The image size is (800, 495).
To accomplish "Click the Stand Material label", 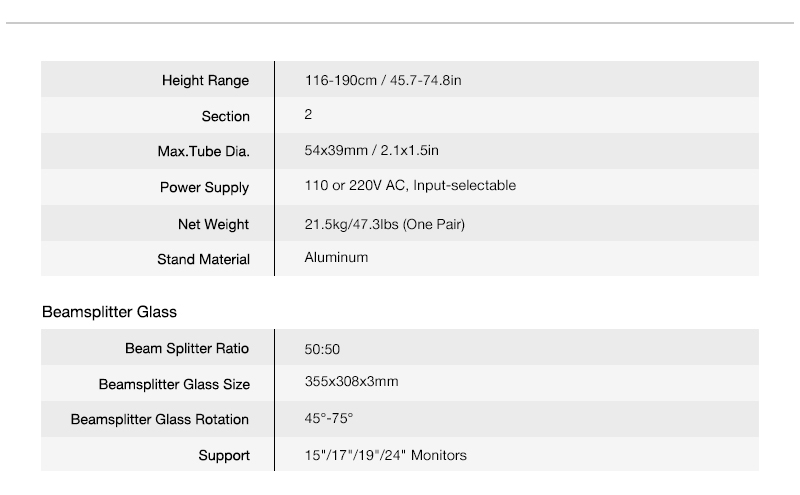I will click(x=203, y=259).
